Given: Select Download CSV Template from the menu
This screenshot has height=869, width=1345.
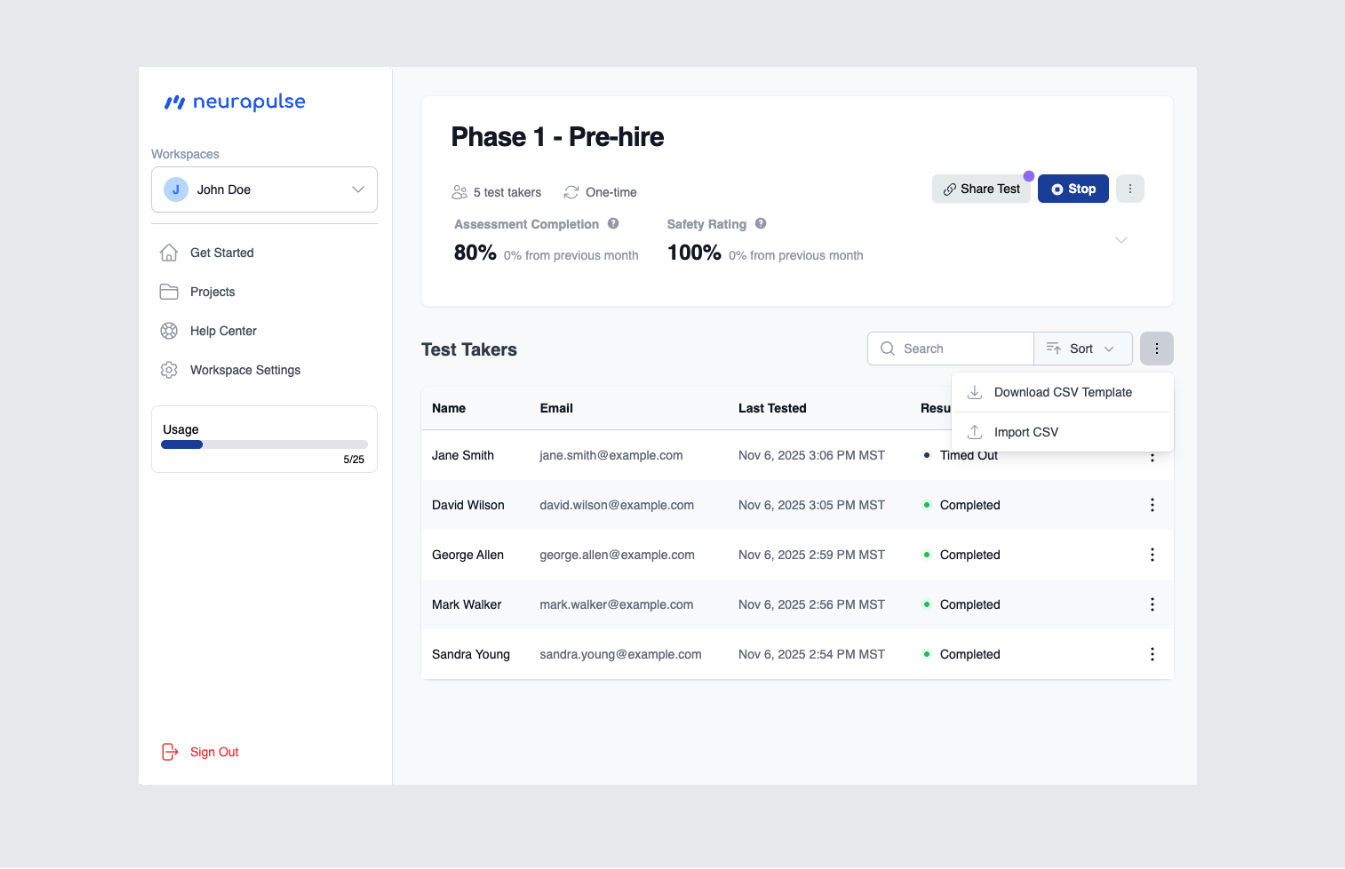Looking at the screenshot, I should point(1063,392).
